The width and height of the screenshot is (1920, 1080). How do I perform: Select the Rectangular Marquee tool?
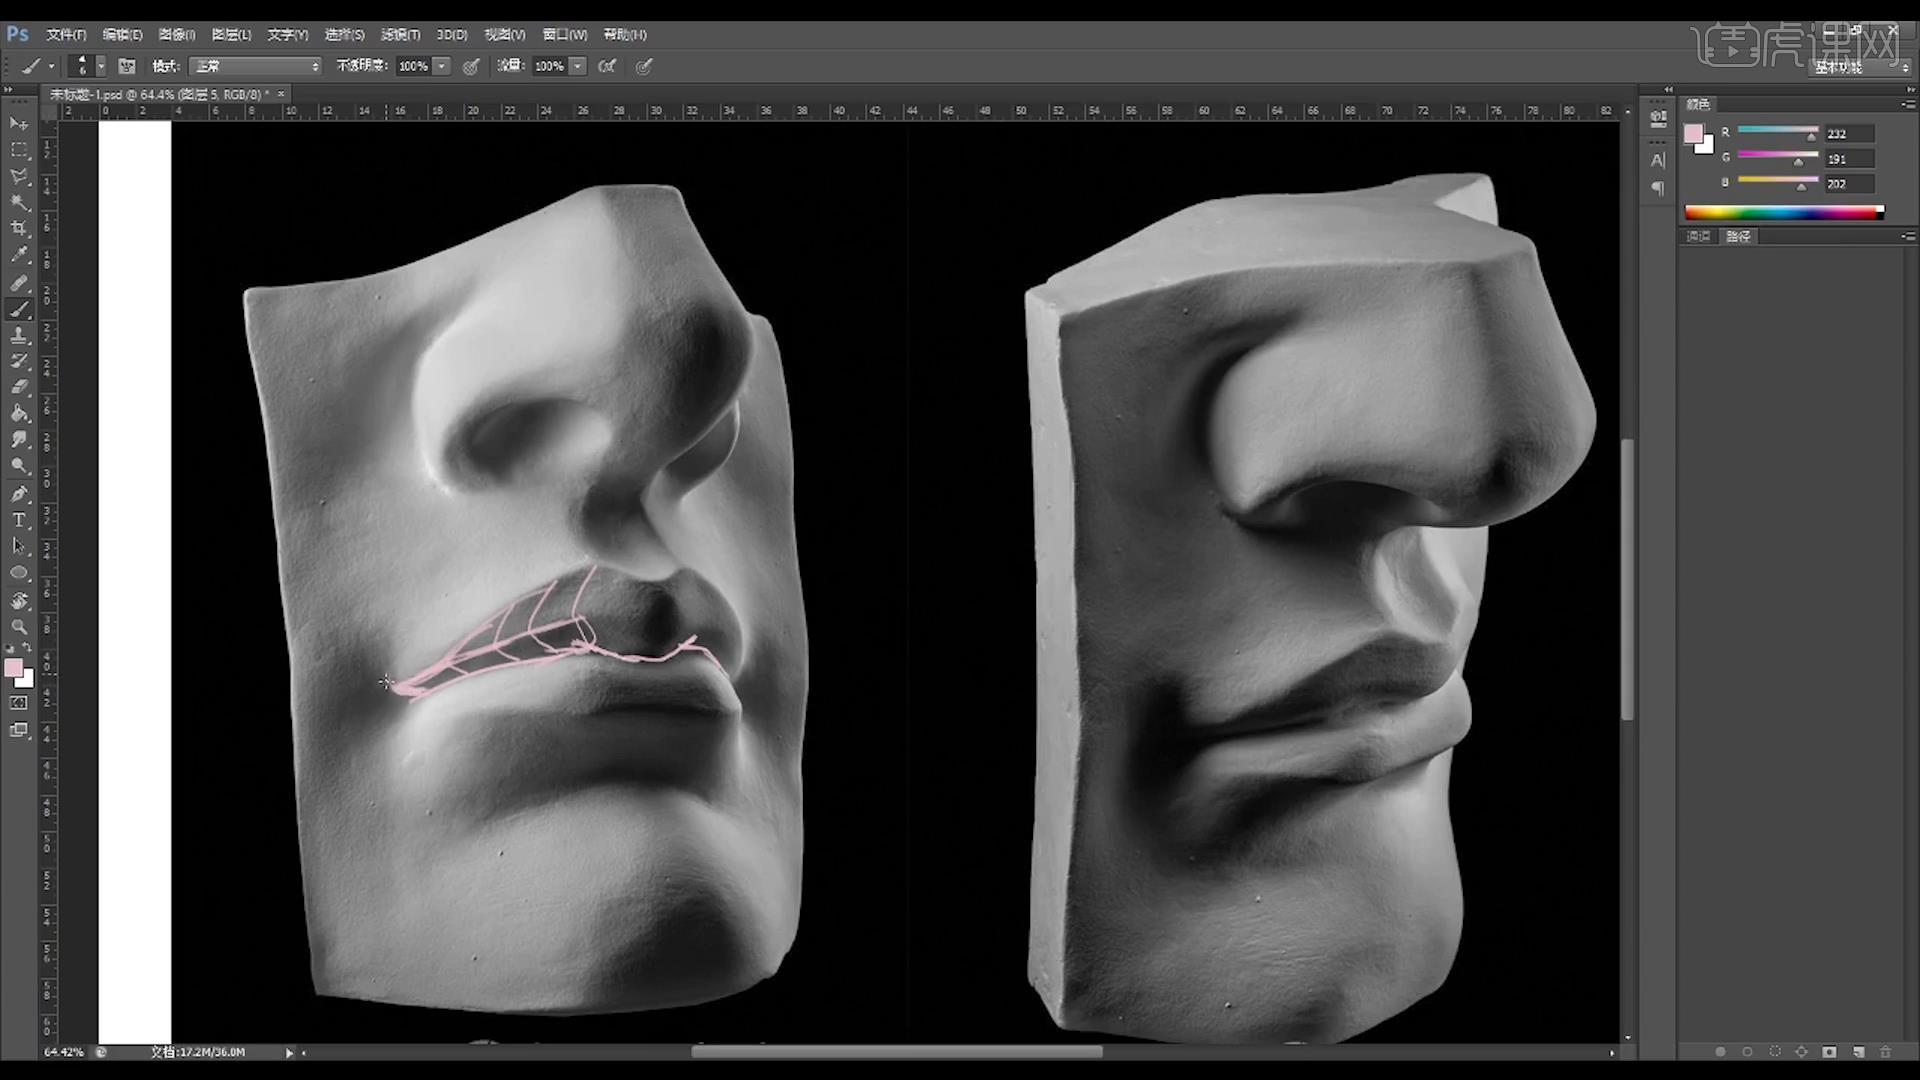[19, 150]
